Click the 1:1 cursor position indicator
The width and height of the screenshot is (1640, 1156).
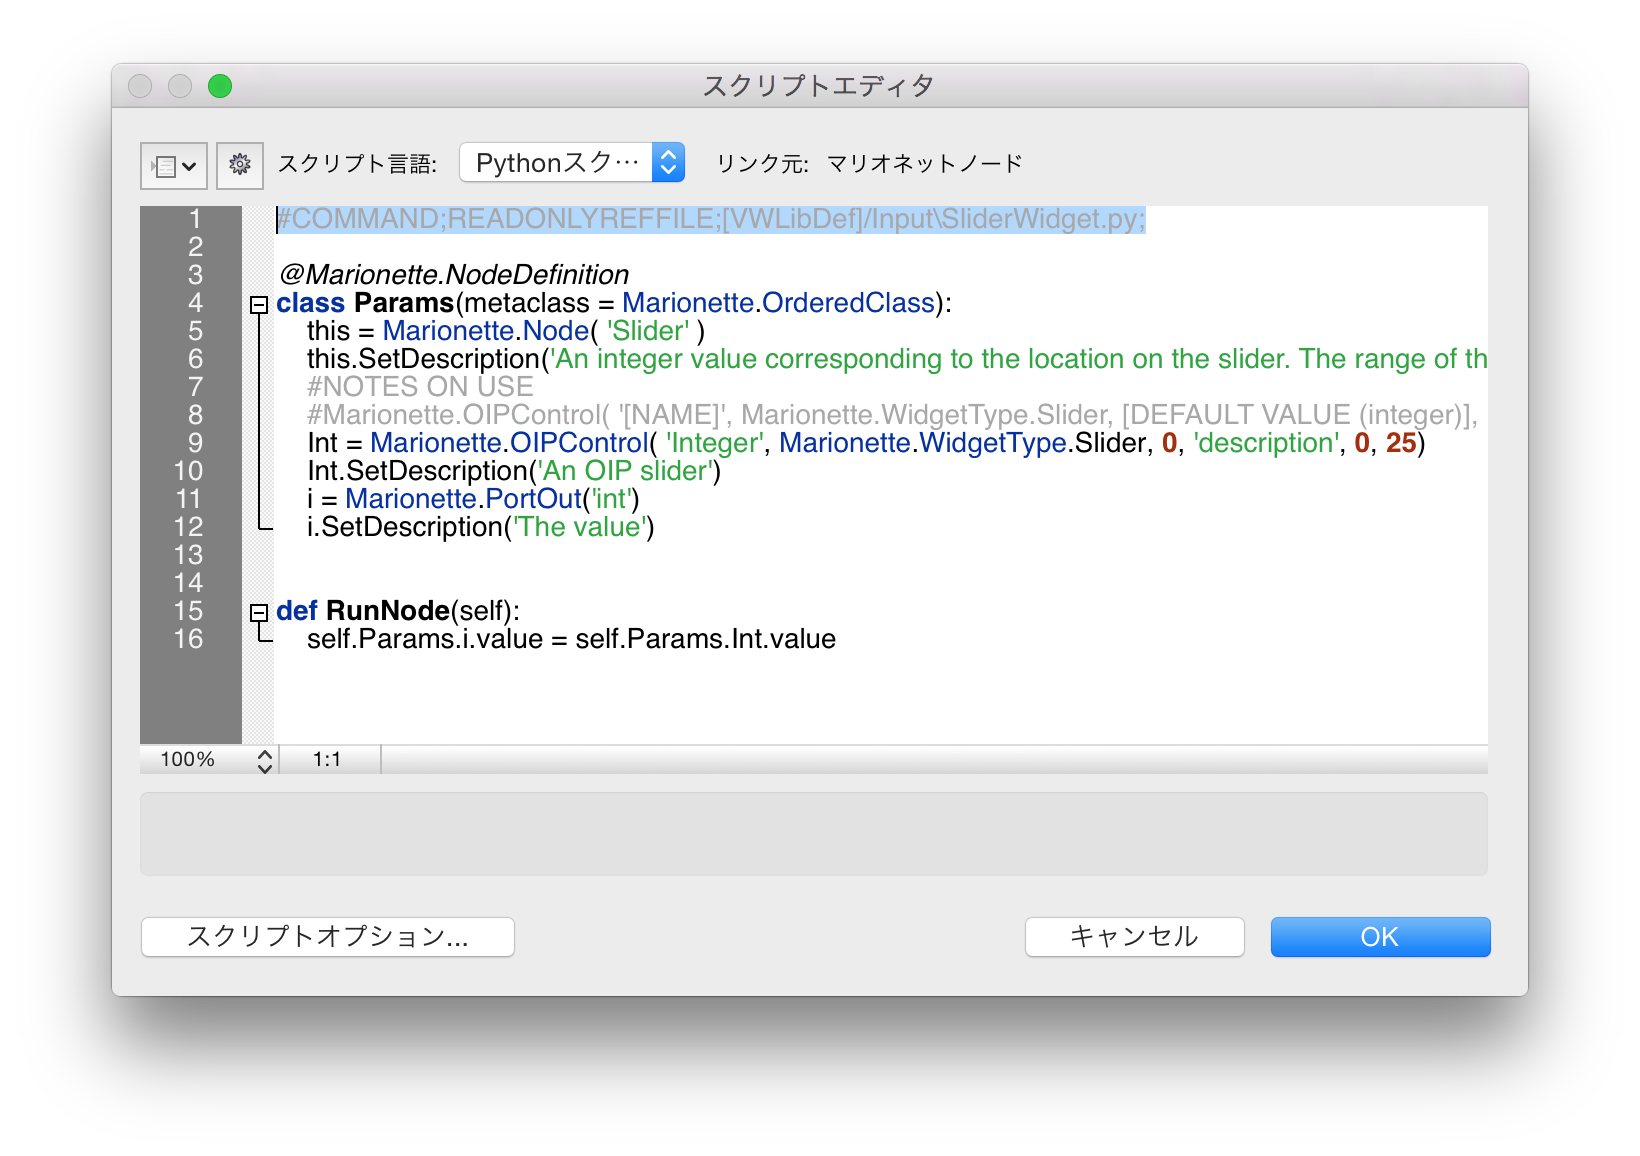pos(327,760)
